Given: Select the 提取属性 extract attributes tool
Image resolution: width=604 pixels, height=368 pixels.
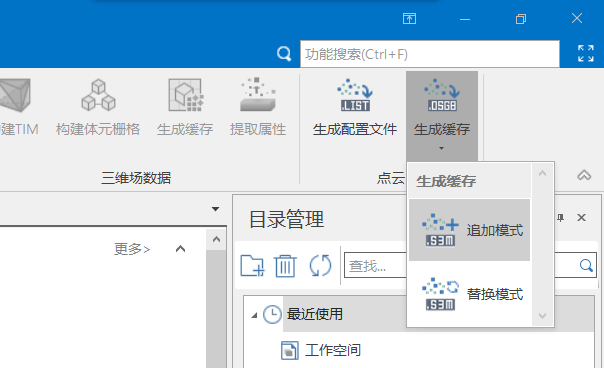Looking at the screenshot, I should pyautogui.click(x=258, y=107).
